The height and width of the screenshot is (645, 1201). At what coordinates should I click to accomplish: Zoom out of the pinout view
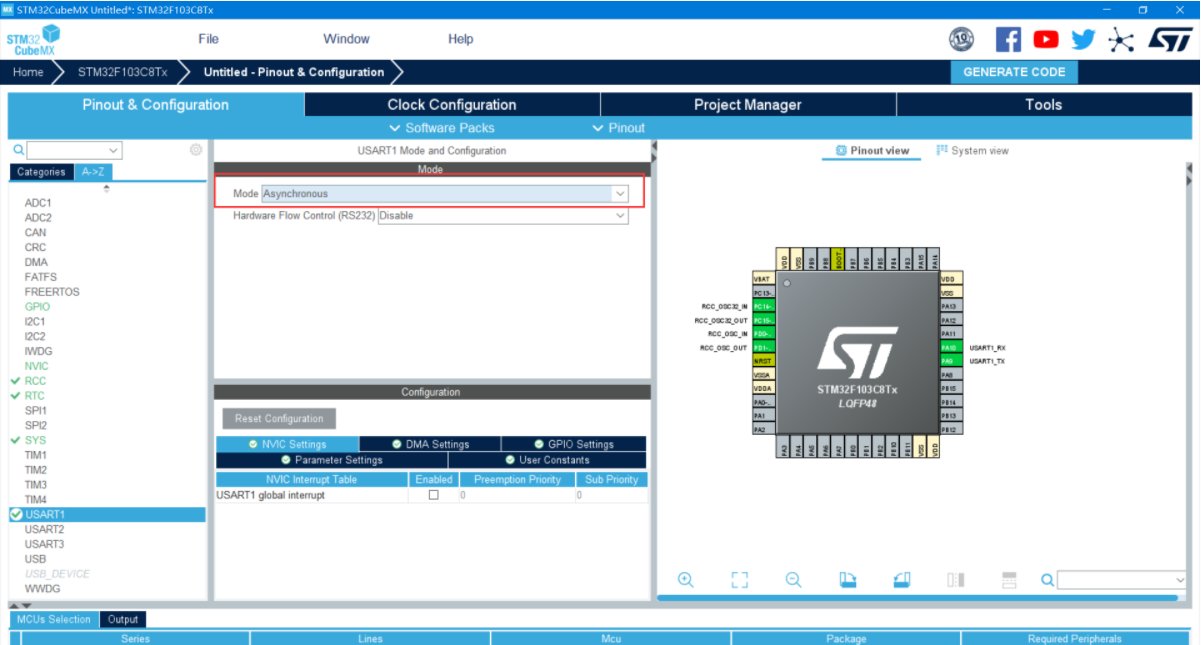pyautogui.click(x=793, y=579)
